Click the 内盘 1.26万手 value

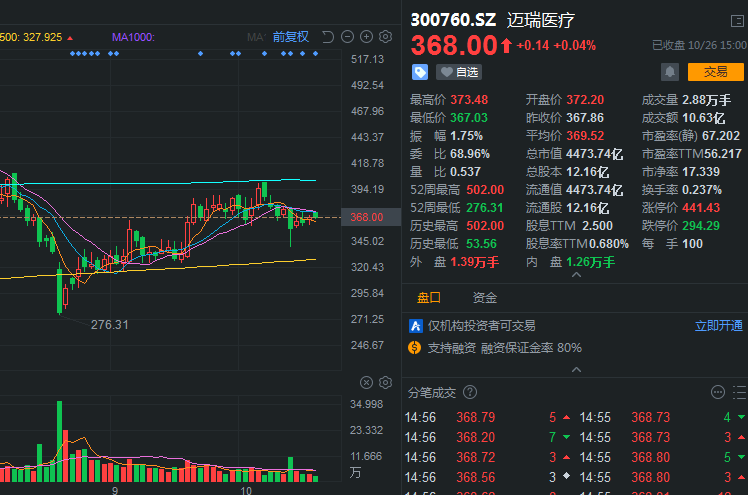tap(591, 262)
